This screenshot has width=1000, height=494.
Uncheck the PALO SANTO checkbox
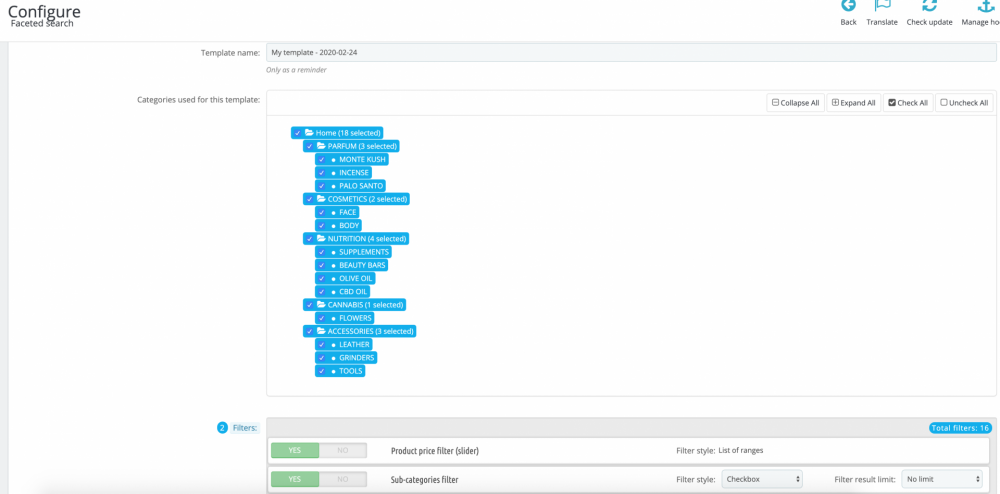pos(321,186)
